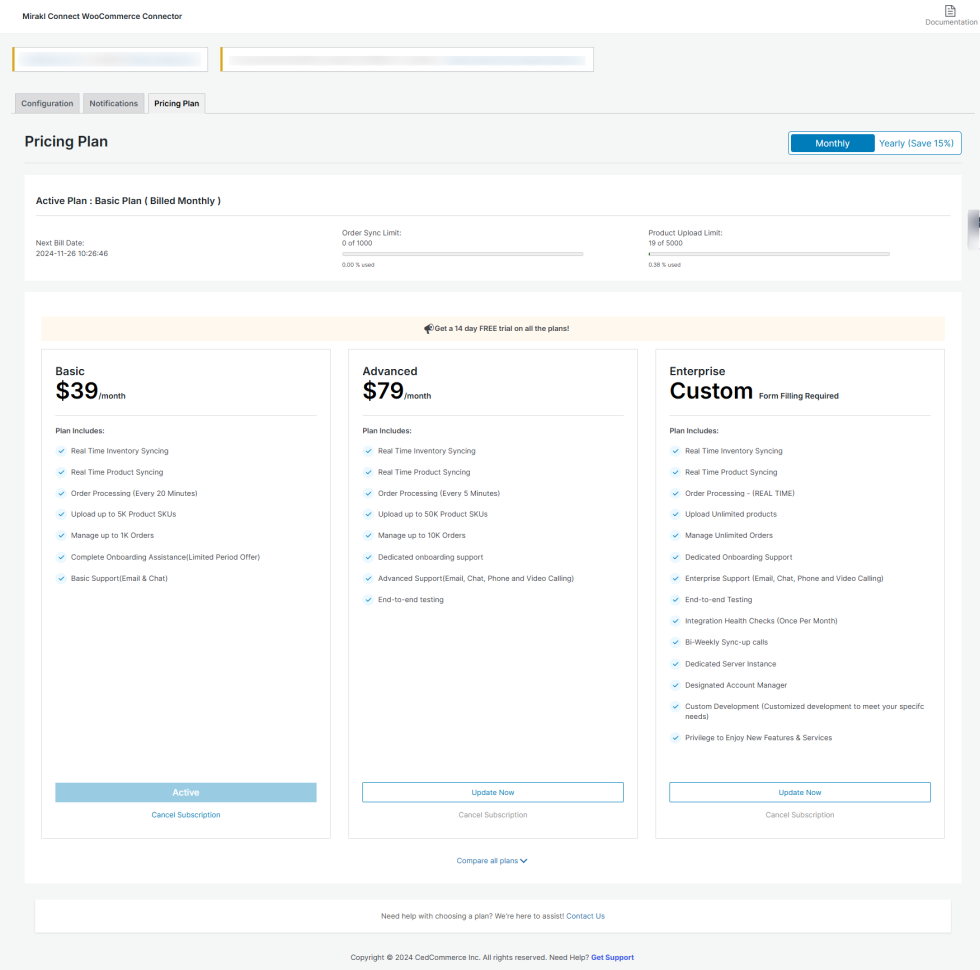
Task: Click checkmark beside Order Processing (Every 5 Minutes)
Action: 368,493
